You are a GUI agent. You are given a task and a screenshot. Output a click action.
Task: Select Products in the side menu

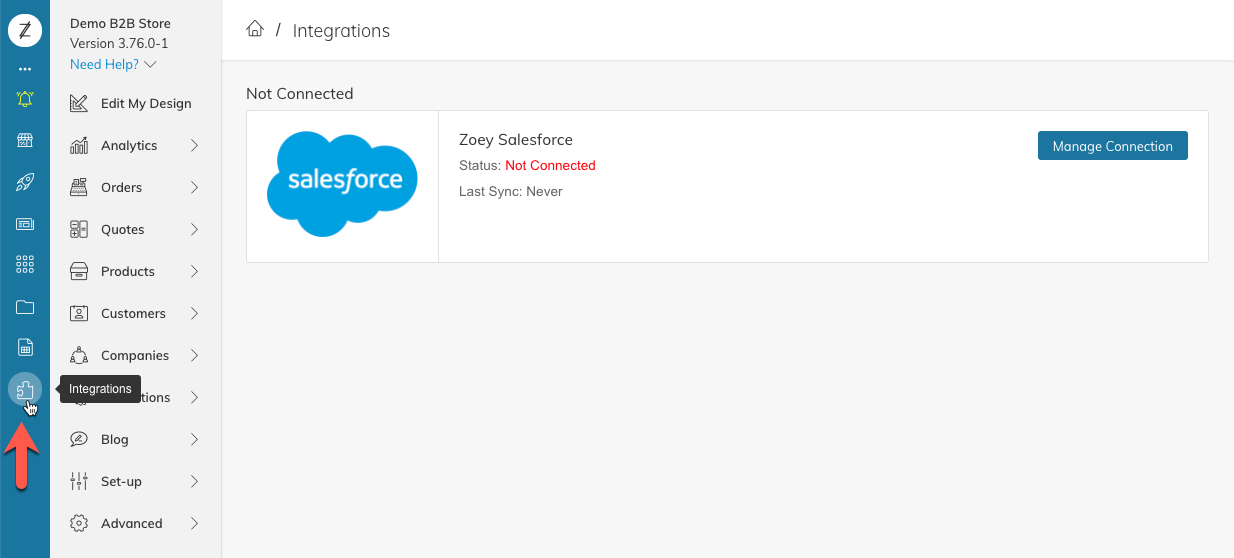point(128,271)
